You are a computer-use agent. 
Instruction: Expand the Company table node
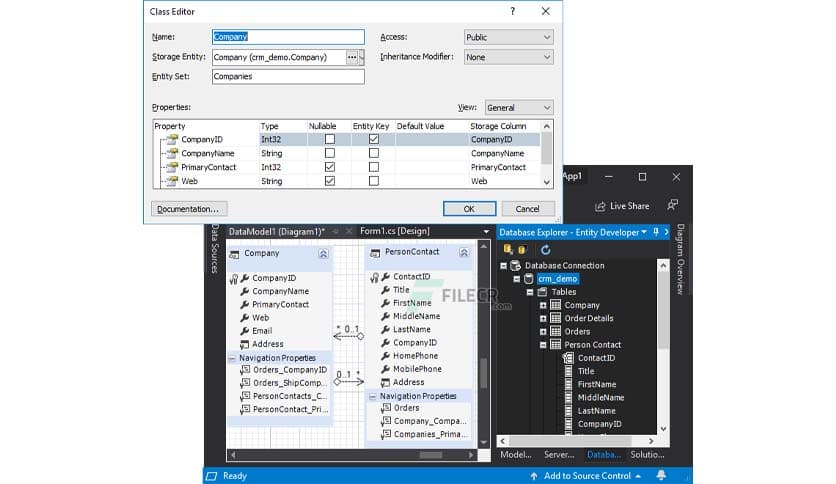(x=543, y=305)
